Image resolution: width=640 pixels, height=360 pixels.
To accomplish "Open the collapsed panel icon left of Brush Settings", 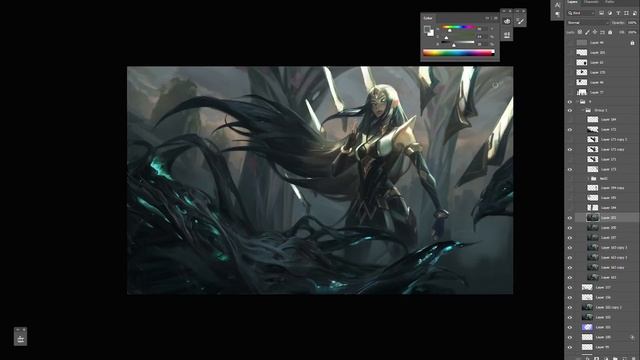I will pyautogui.click(x=507, y=21).
